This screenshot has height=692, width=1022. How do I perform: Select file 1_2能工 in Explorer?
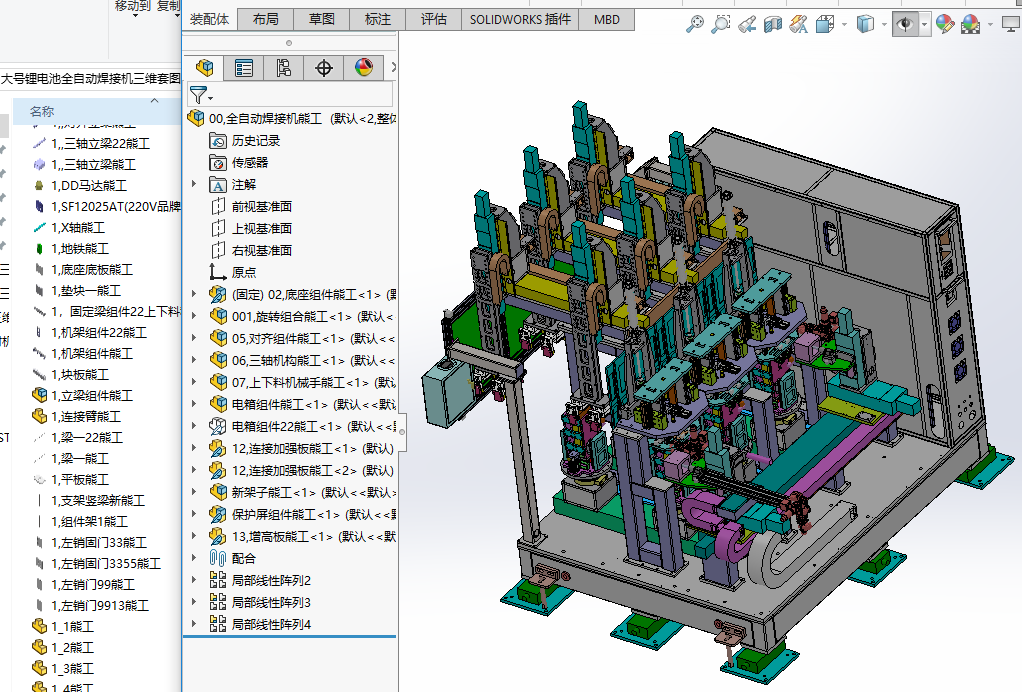64,648
